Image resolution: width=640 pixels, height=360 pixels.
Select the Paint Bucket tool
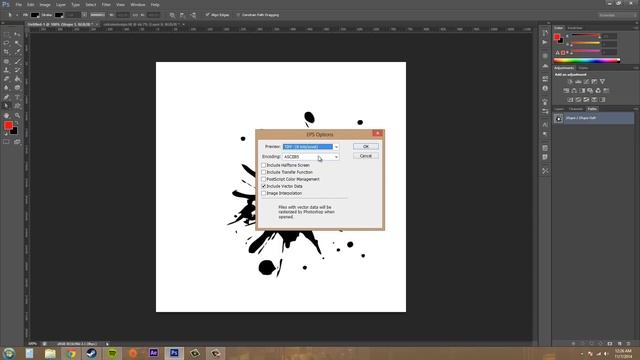pyautogui.click(x=17, y=79)
